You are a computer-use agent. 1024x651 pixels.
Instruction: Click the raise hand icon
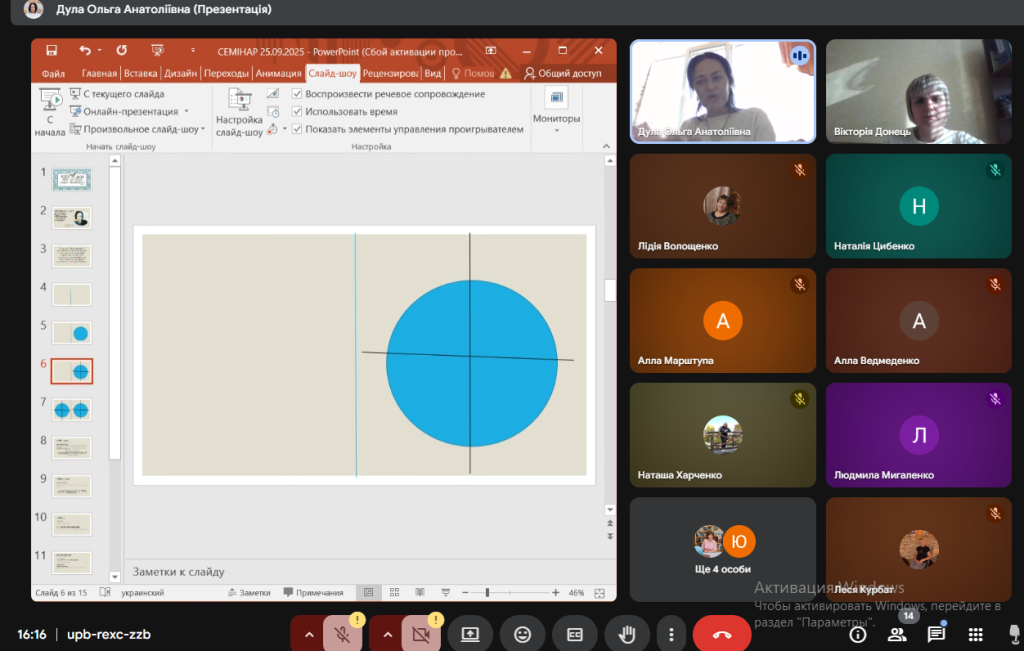(x=627, y=634)
